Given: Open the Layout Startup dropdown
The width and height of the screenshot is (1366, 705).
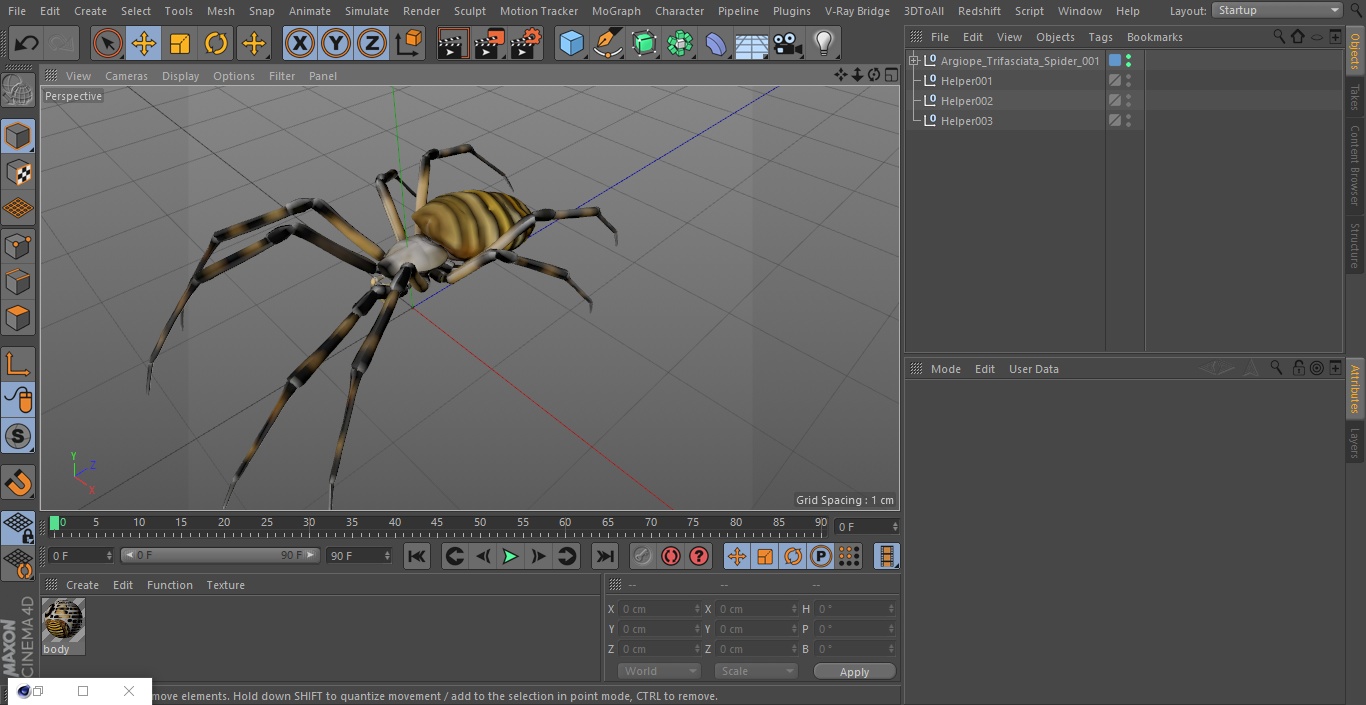Looking at the screenshot, I should click(1278, 10).
